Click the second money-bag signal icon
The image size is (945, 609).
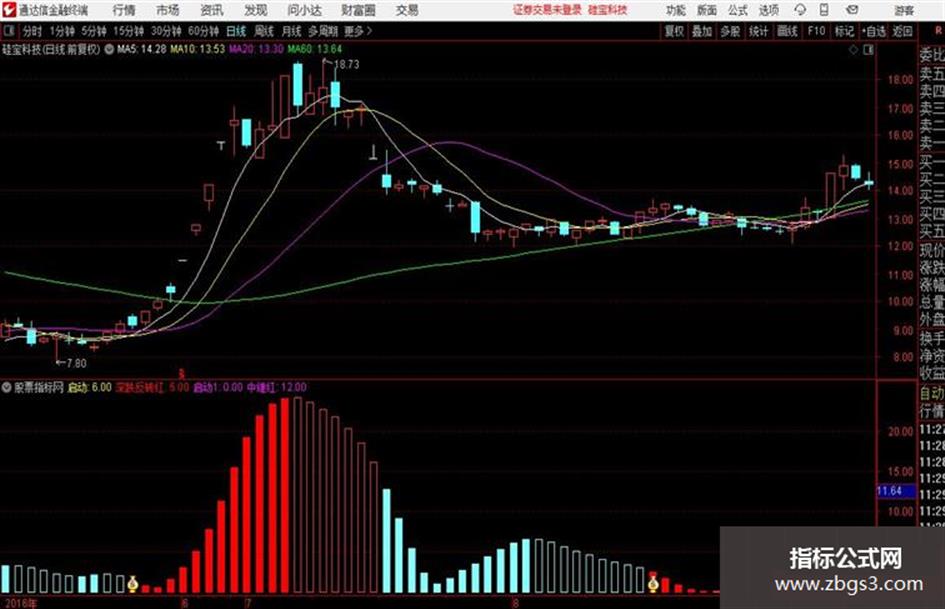coord(653,584)
